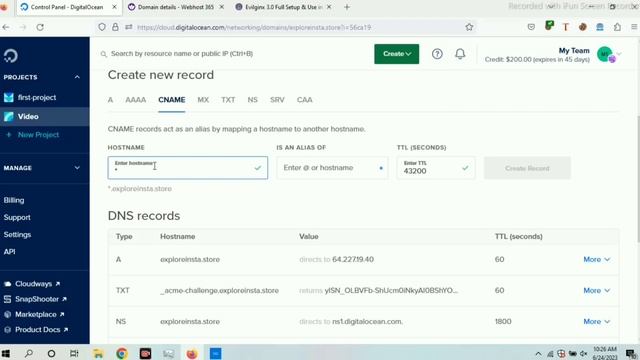
Task: Launch Chrome from the taskbar
Action: pos(122,353)
